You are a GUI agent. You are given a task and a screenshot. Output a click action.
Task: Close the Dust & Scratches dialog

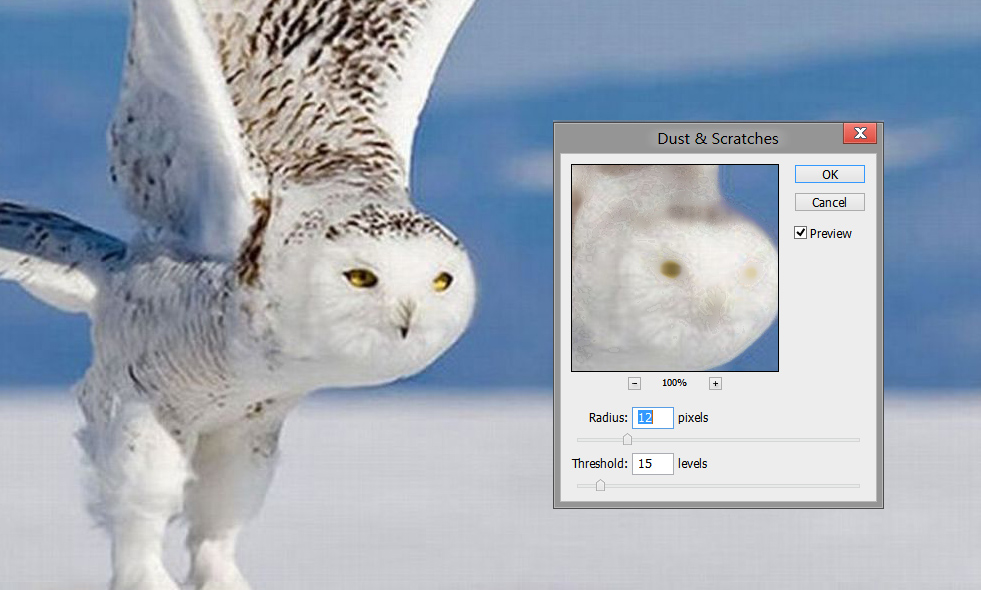click(x=860, y=133)
